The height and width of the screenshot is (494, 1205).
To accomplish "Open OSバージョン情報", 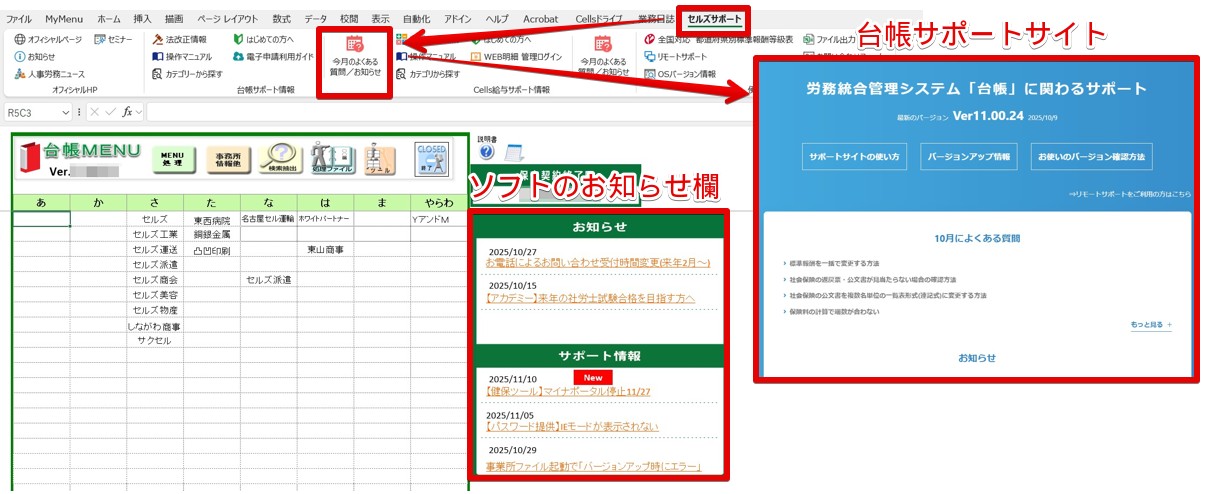I will 680,74.
